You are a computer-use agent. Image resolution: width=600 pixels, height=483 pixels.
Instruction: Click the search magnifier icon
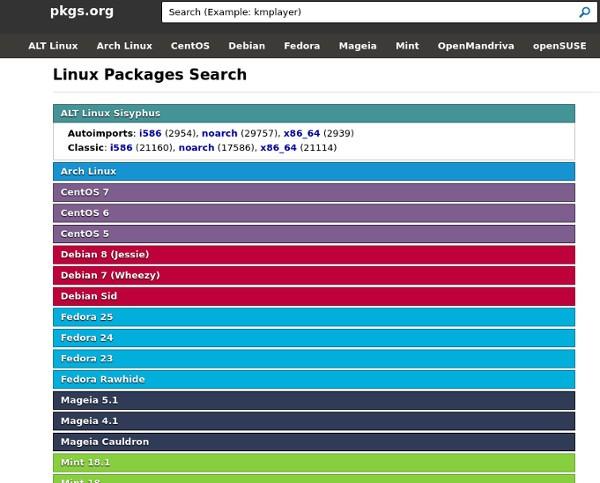point(584,12)
